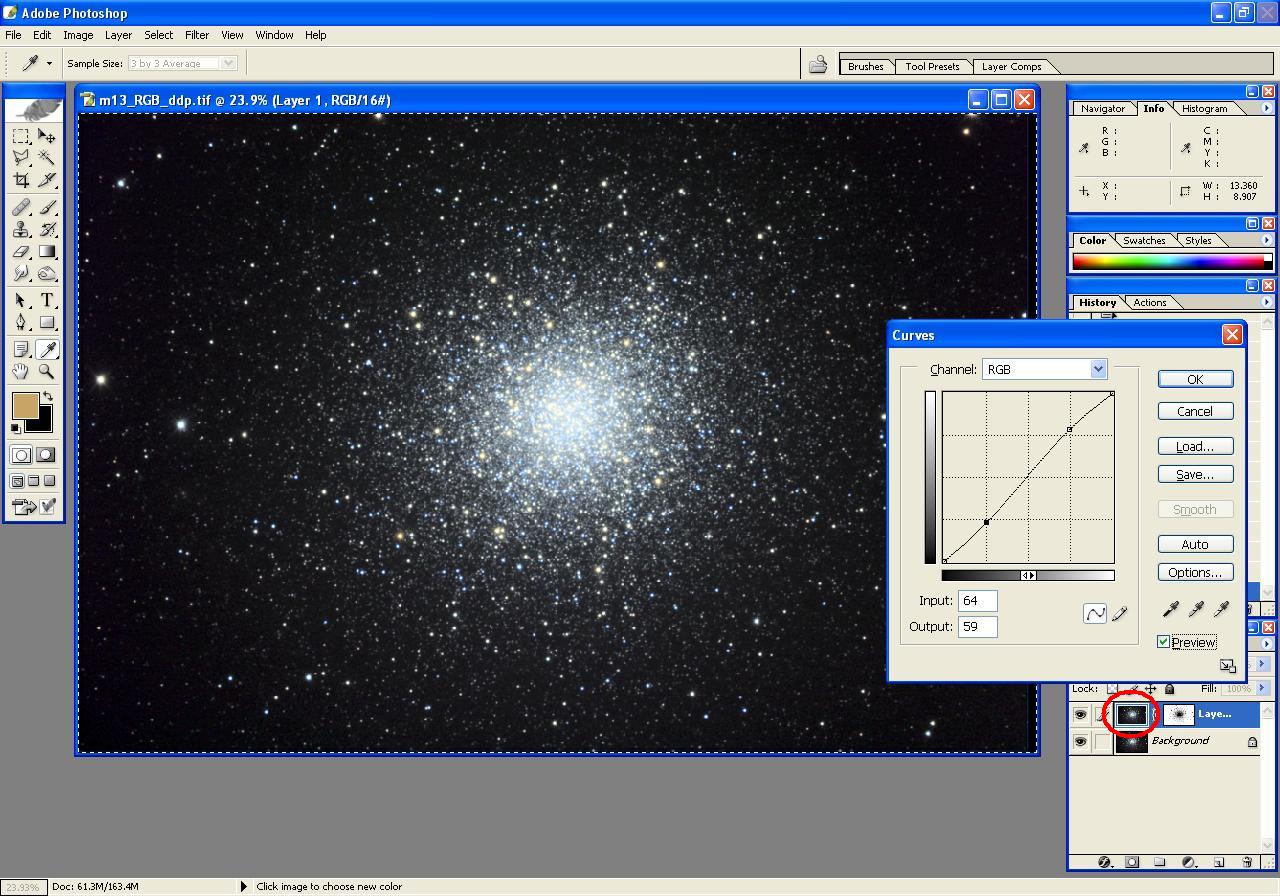
Task: Select the Type tool
Action: pyautogui.click(x=47, y=300)
